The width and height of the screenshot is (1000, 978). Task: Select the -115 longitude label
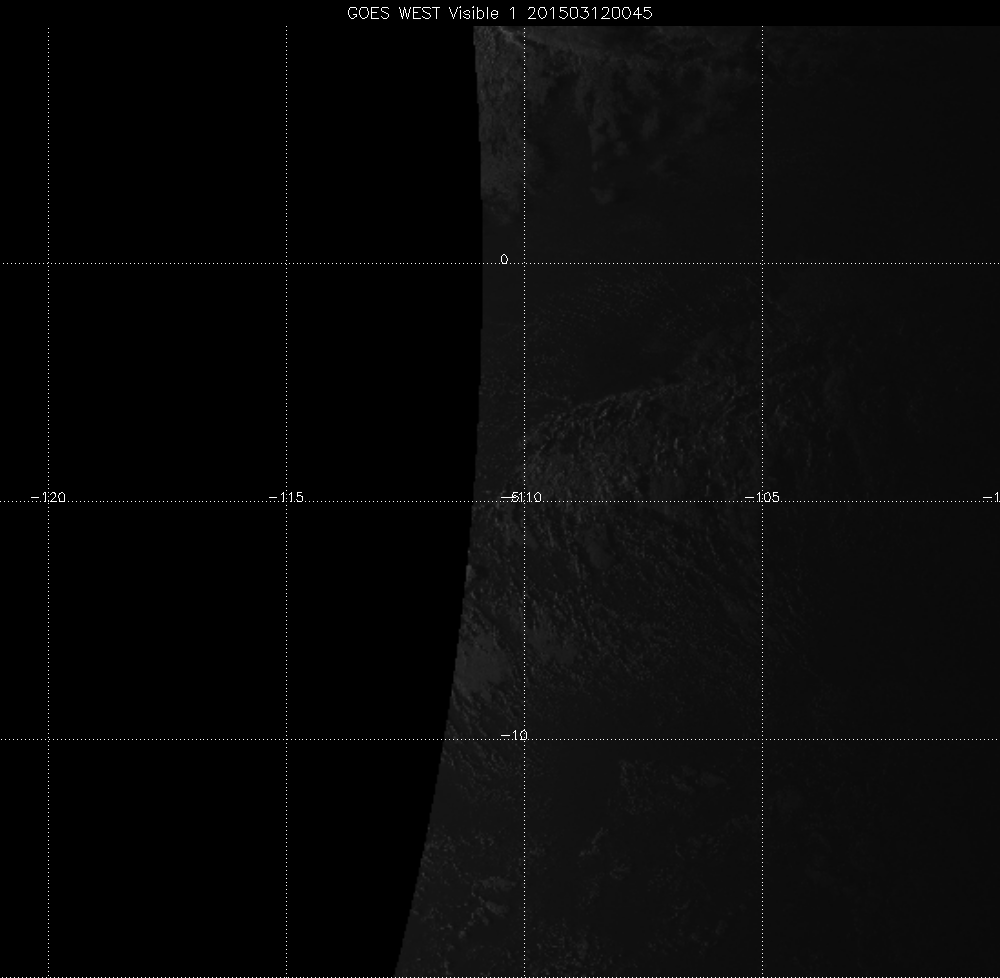pyautogui.click(x=286, y=497)
